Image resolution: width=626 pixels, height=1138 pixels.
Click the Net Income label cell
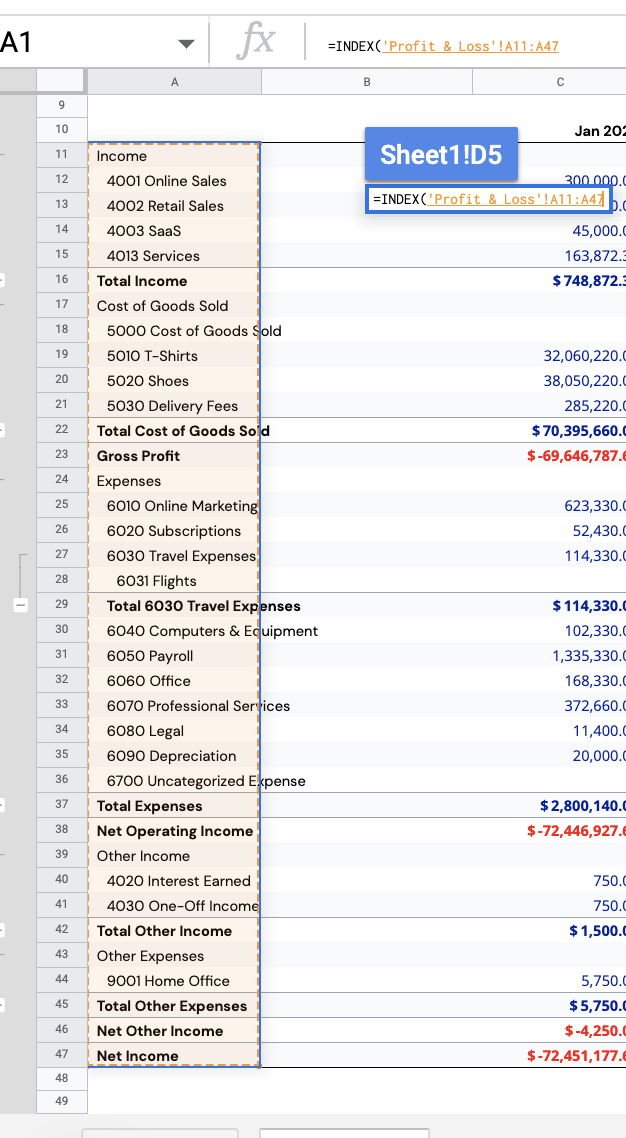pyautogui.click(x=174, y=1055)
